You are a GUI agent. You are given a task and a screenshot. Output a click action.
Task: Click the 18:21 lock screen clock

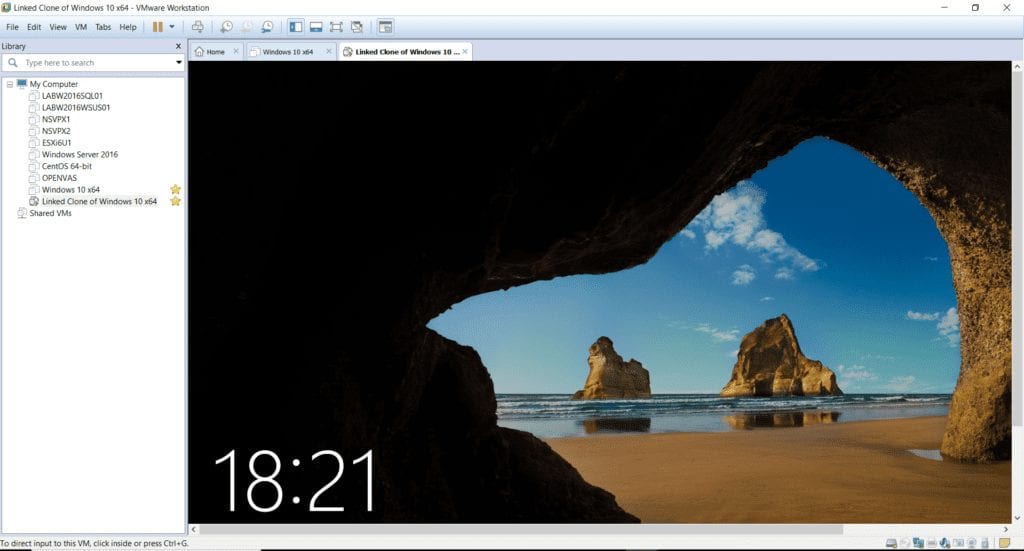pos(295,481)
